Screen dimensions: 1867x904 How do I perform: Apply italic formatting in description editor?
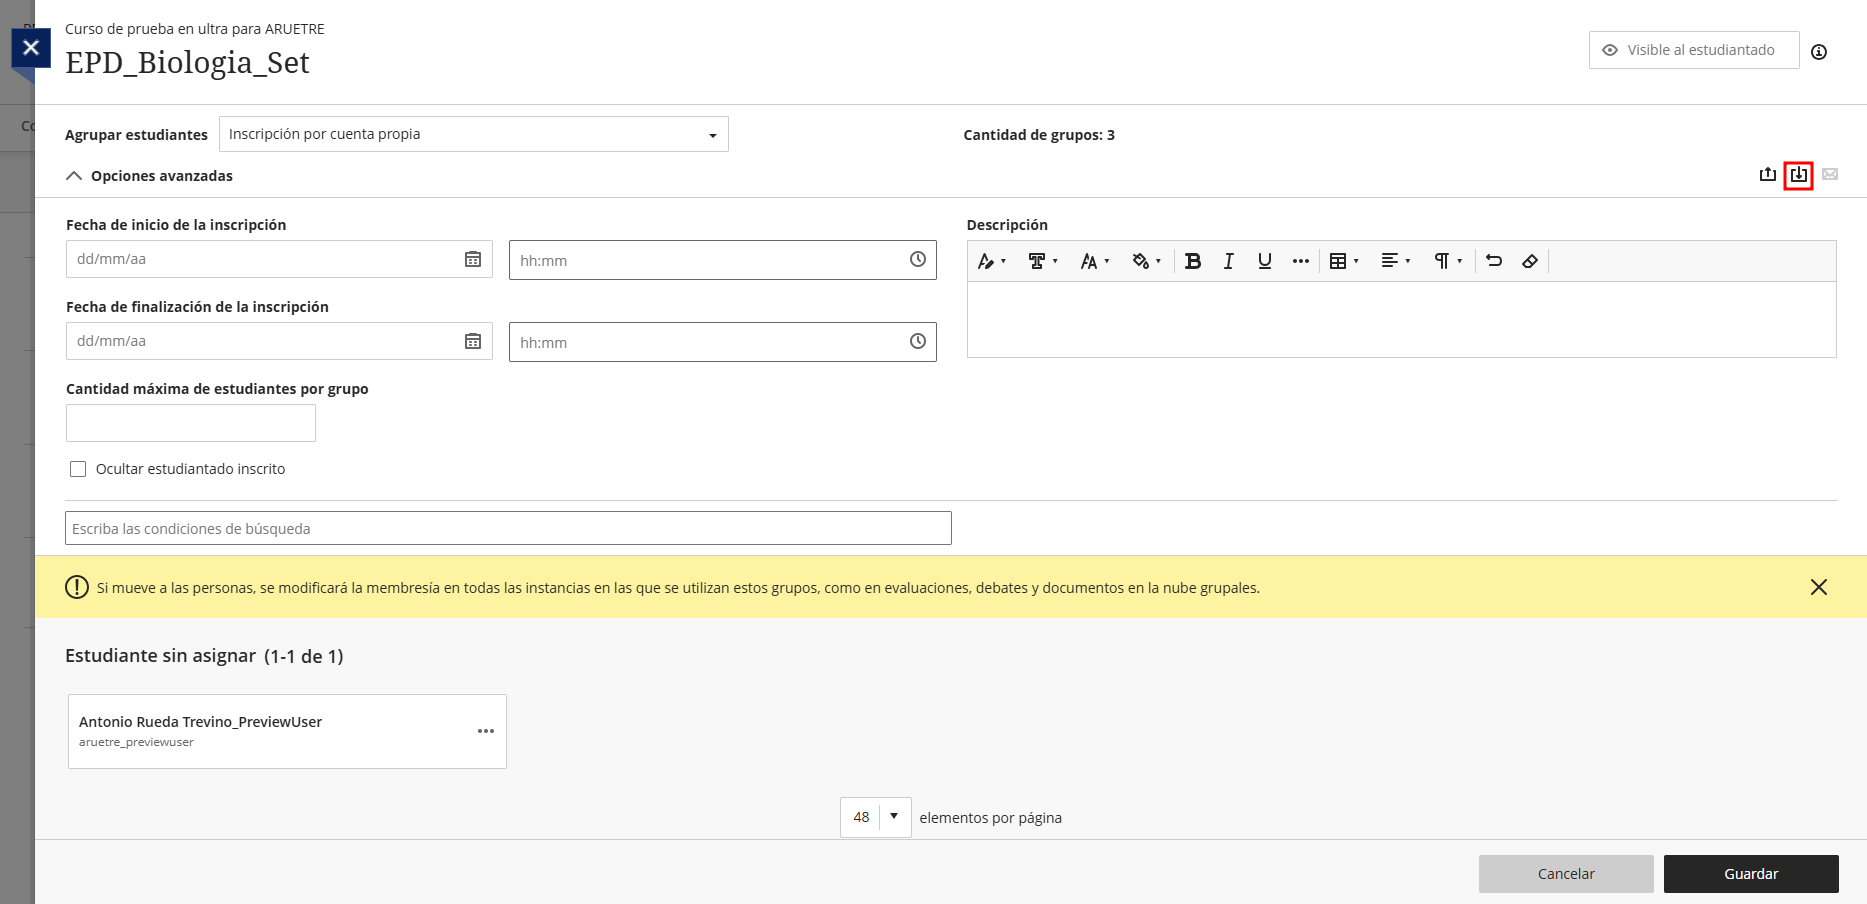pyautogui.click(x=1228, y=261)
